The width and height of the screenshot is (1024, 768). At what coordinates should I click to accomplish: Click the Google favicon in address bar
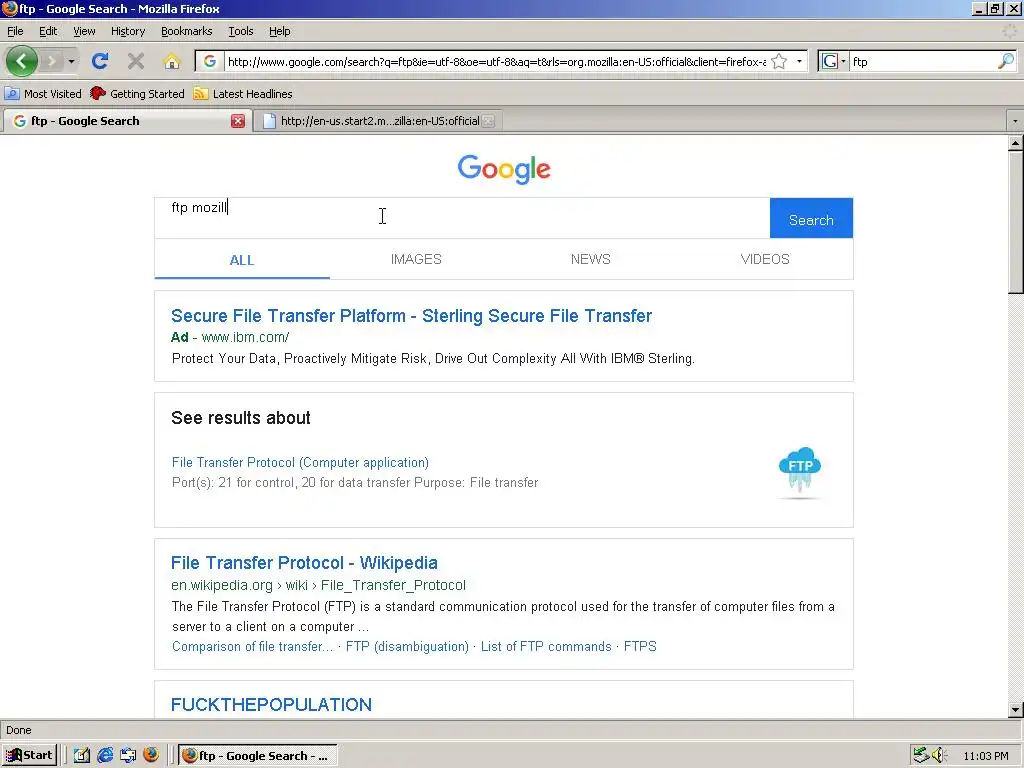210,61
